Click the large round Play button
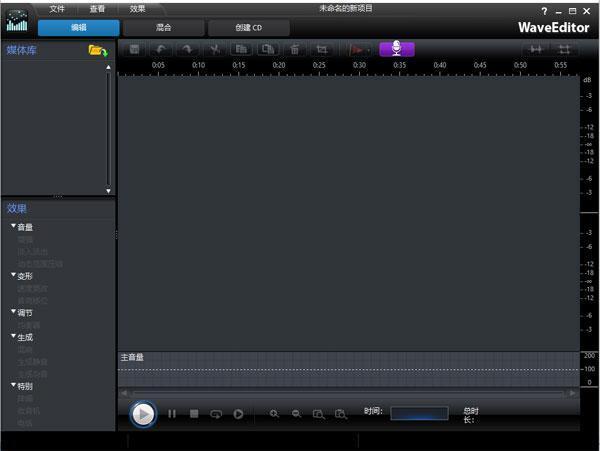This screenshot has width=600, height=451. point(143,414)
